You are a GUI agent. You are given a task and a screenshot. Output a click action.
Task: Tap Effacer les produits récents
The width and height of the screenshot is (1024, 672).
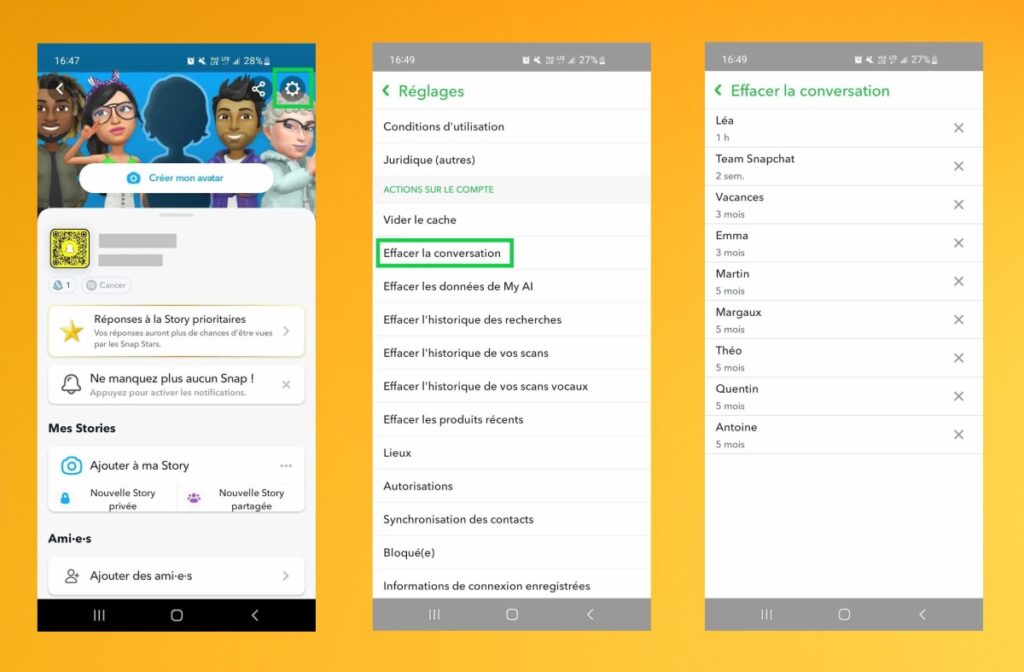click(x=511, y=420)
